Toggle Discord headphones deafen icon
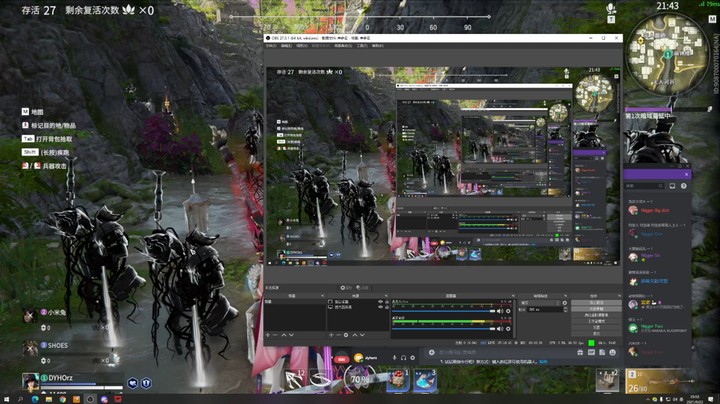Viewport: 720px width, 404px height. (x=403, y=357)
